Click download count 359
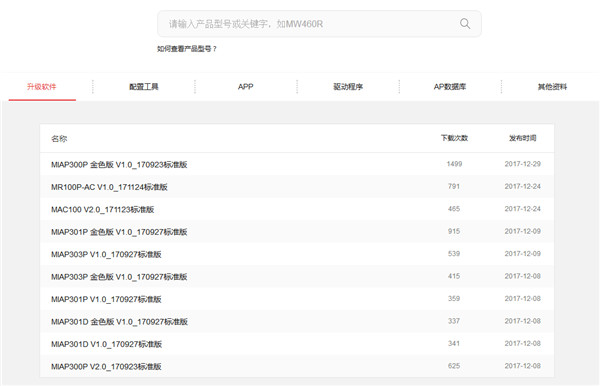The width and height of the screenshot is (600, 386). 454,299
